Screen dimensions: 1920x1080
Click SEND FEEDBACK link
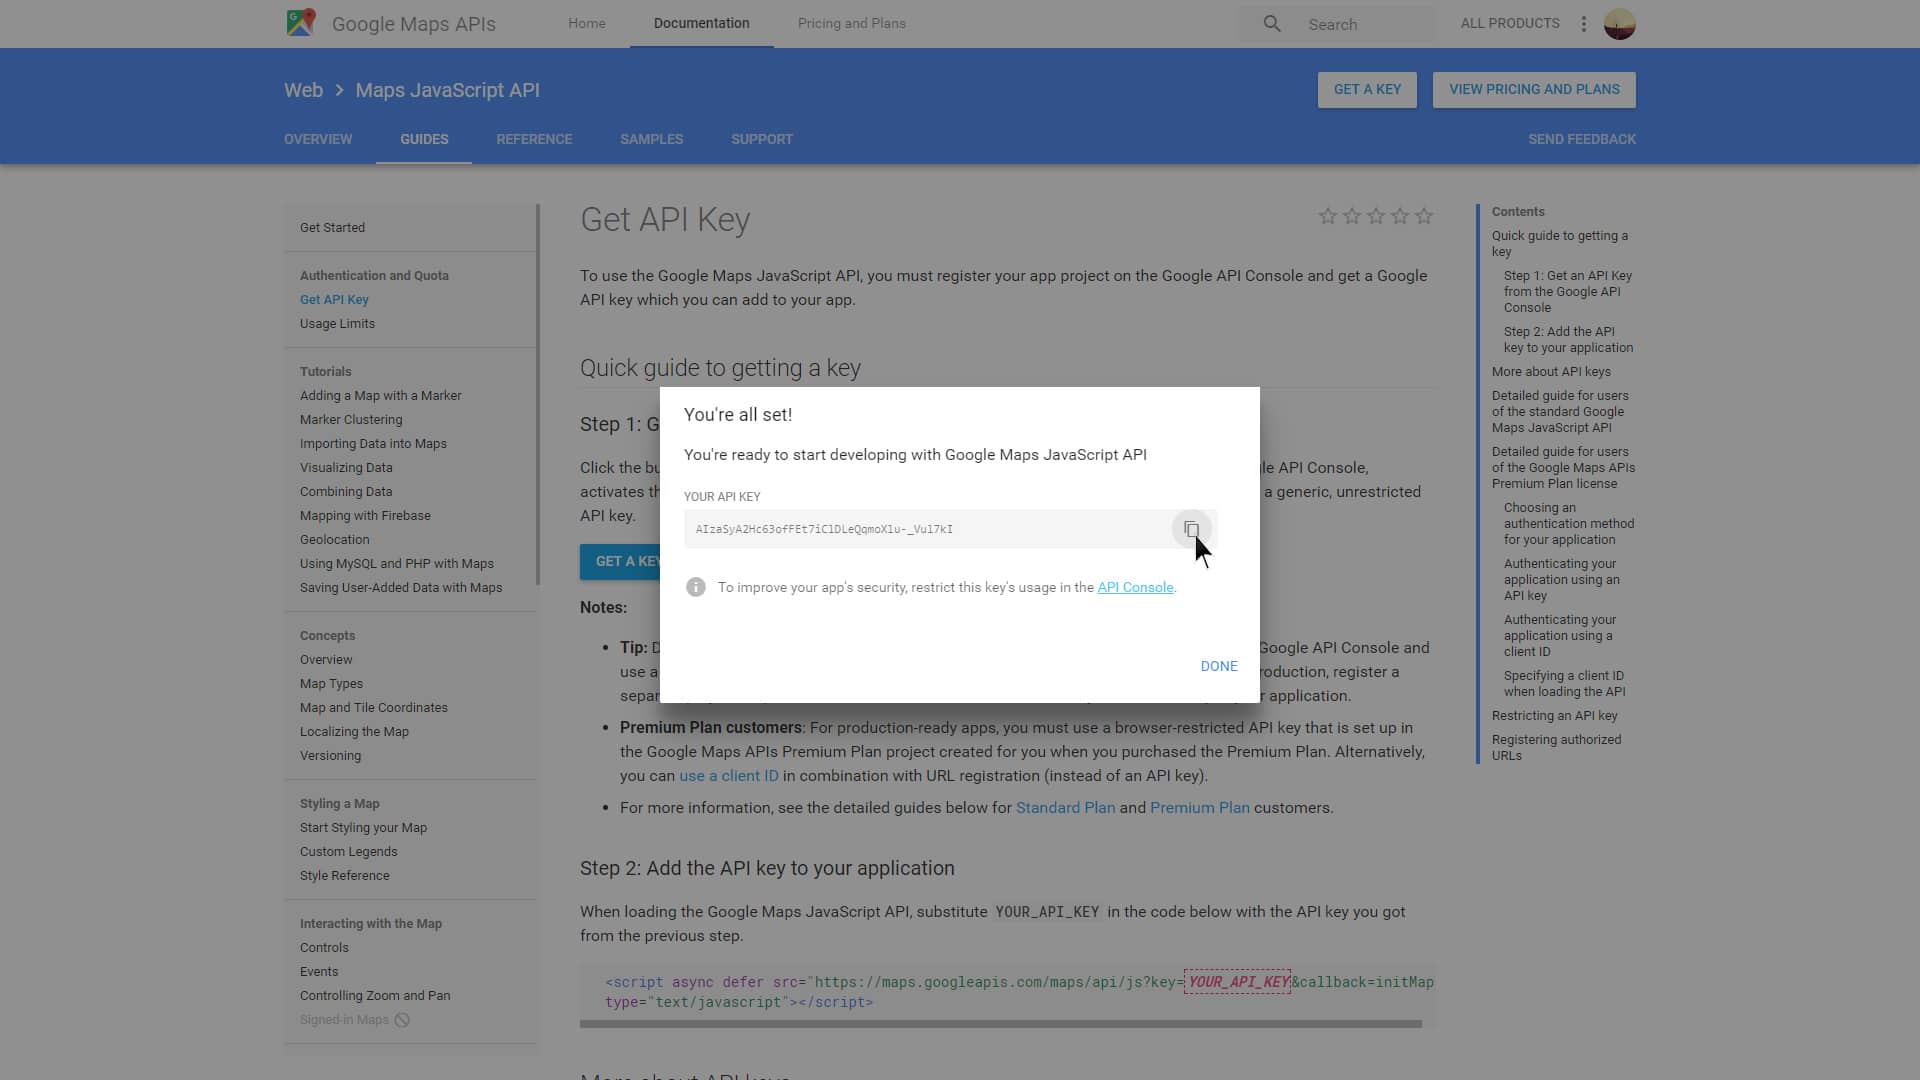click(x=1582, y=139)
